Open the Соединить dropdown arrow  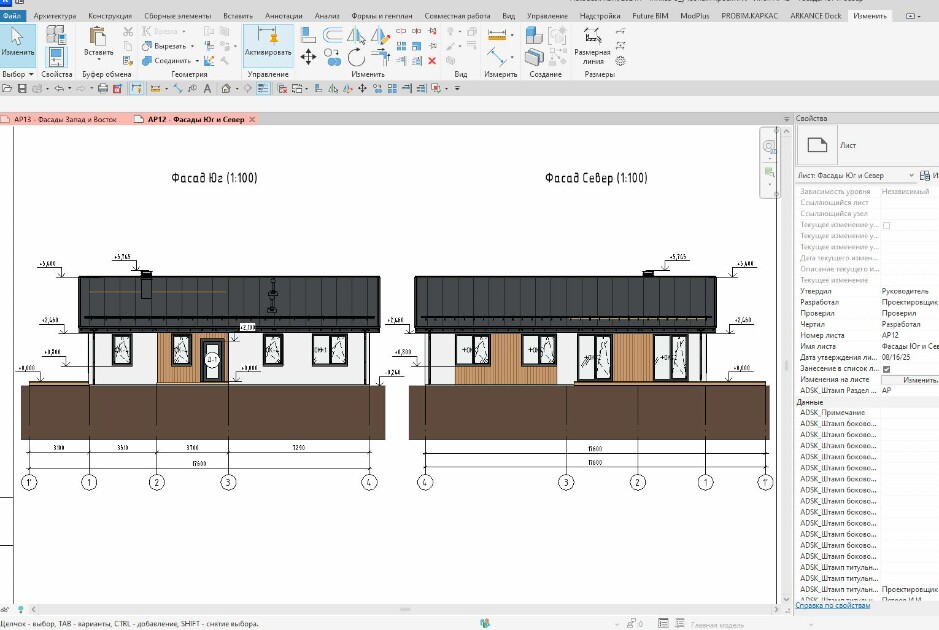click(197, 60)
